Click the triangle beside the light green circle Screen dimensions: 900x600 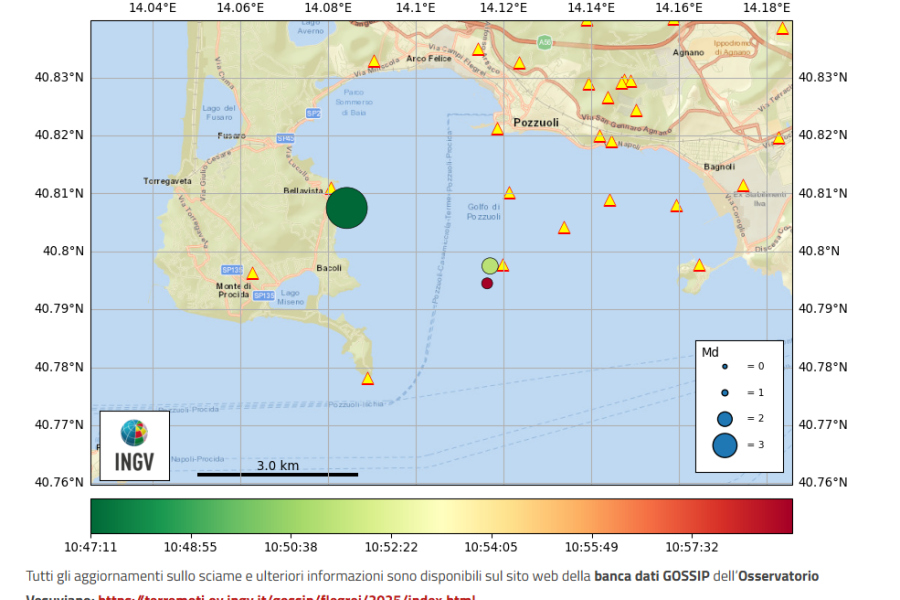click(x=503, y=266)
